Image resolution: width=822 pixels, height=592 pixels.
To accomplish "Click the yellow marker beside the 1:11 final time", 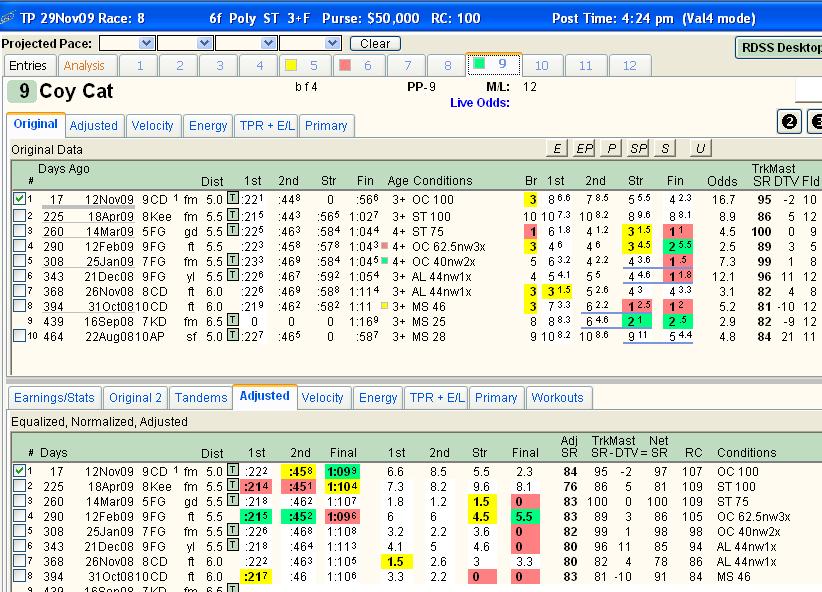I will point(384,305).
